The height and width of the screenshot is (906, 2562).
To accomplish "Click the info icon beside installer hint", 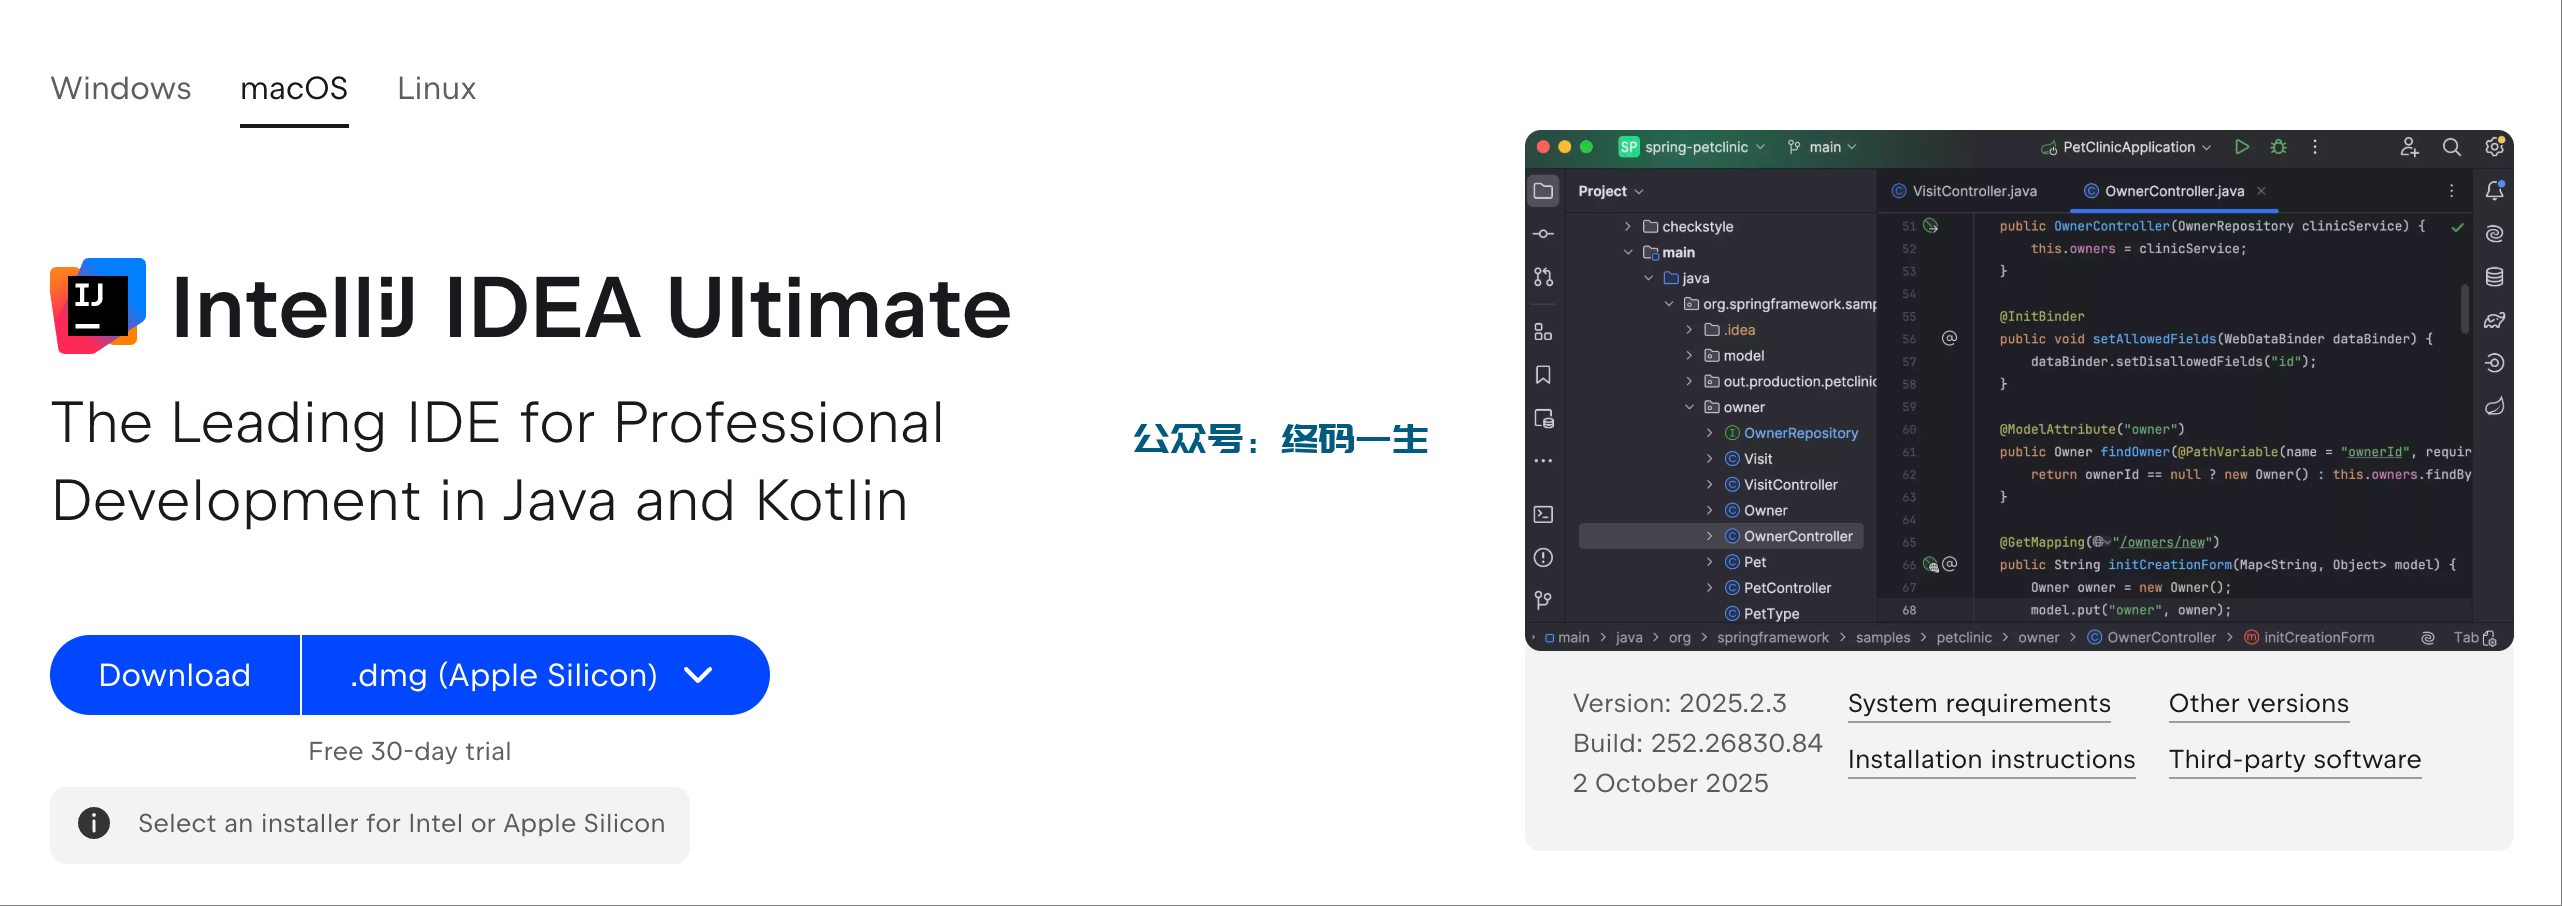I will 94,823.
